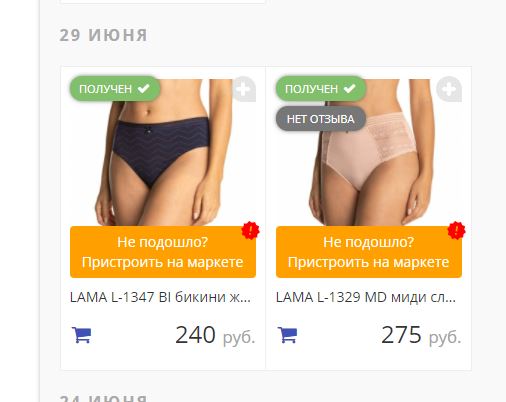Image resolution: width=506 pixels, height=402 pixels.
Task: Open the 'LAMA L-1347 BI бикини' title link
Action: point(160,297)
